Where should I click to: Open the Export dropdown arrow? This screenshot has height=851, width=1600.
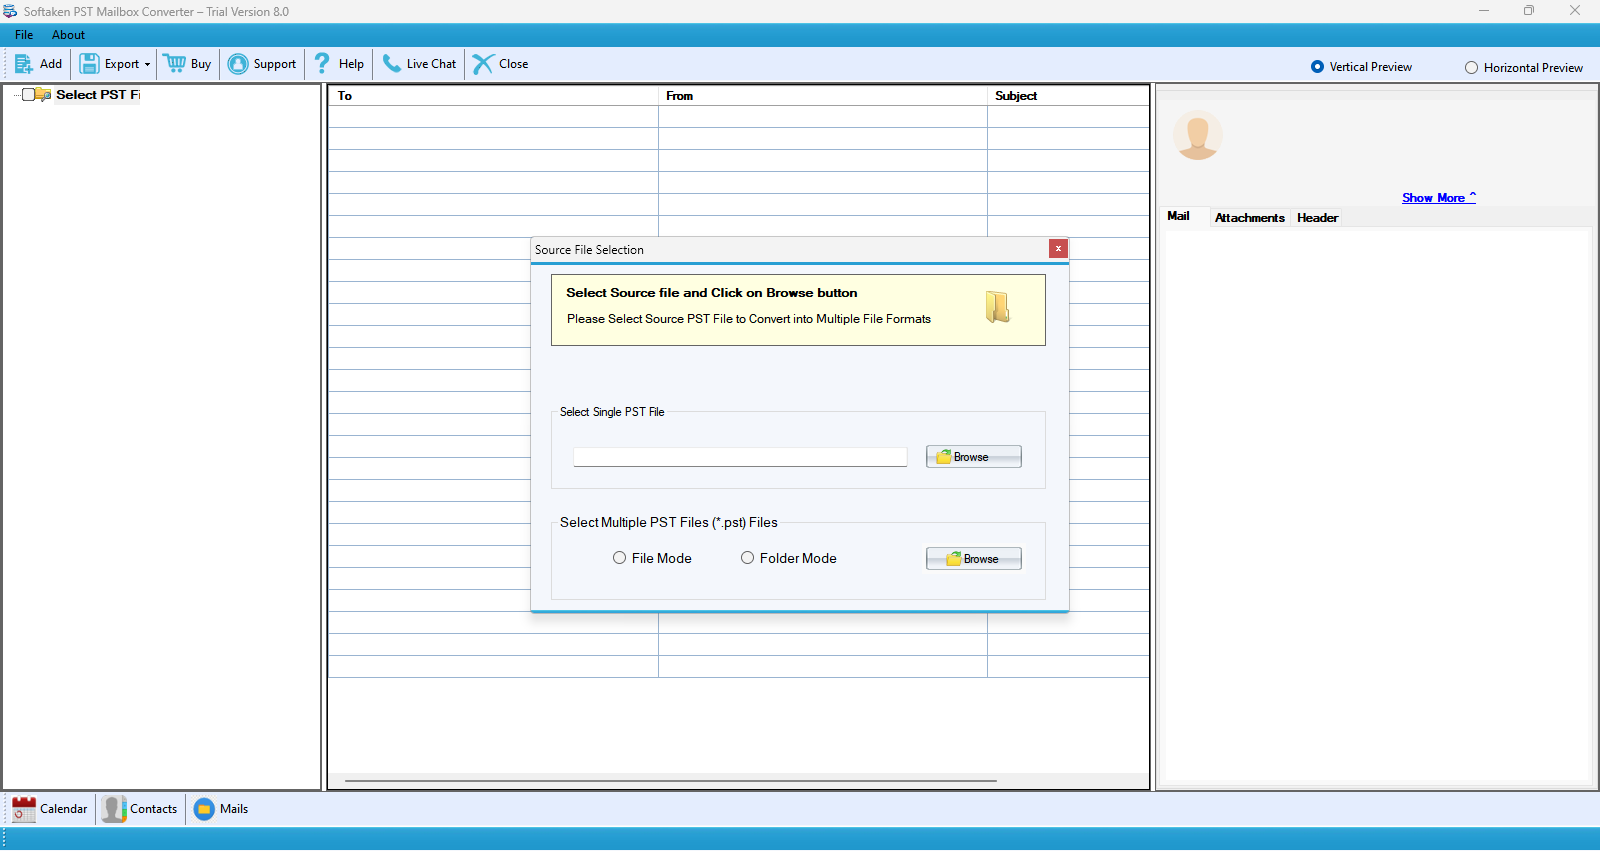pyautogui.click(x=147, y=64)
